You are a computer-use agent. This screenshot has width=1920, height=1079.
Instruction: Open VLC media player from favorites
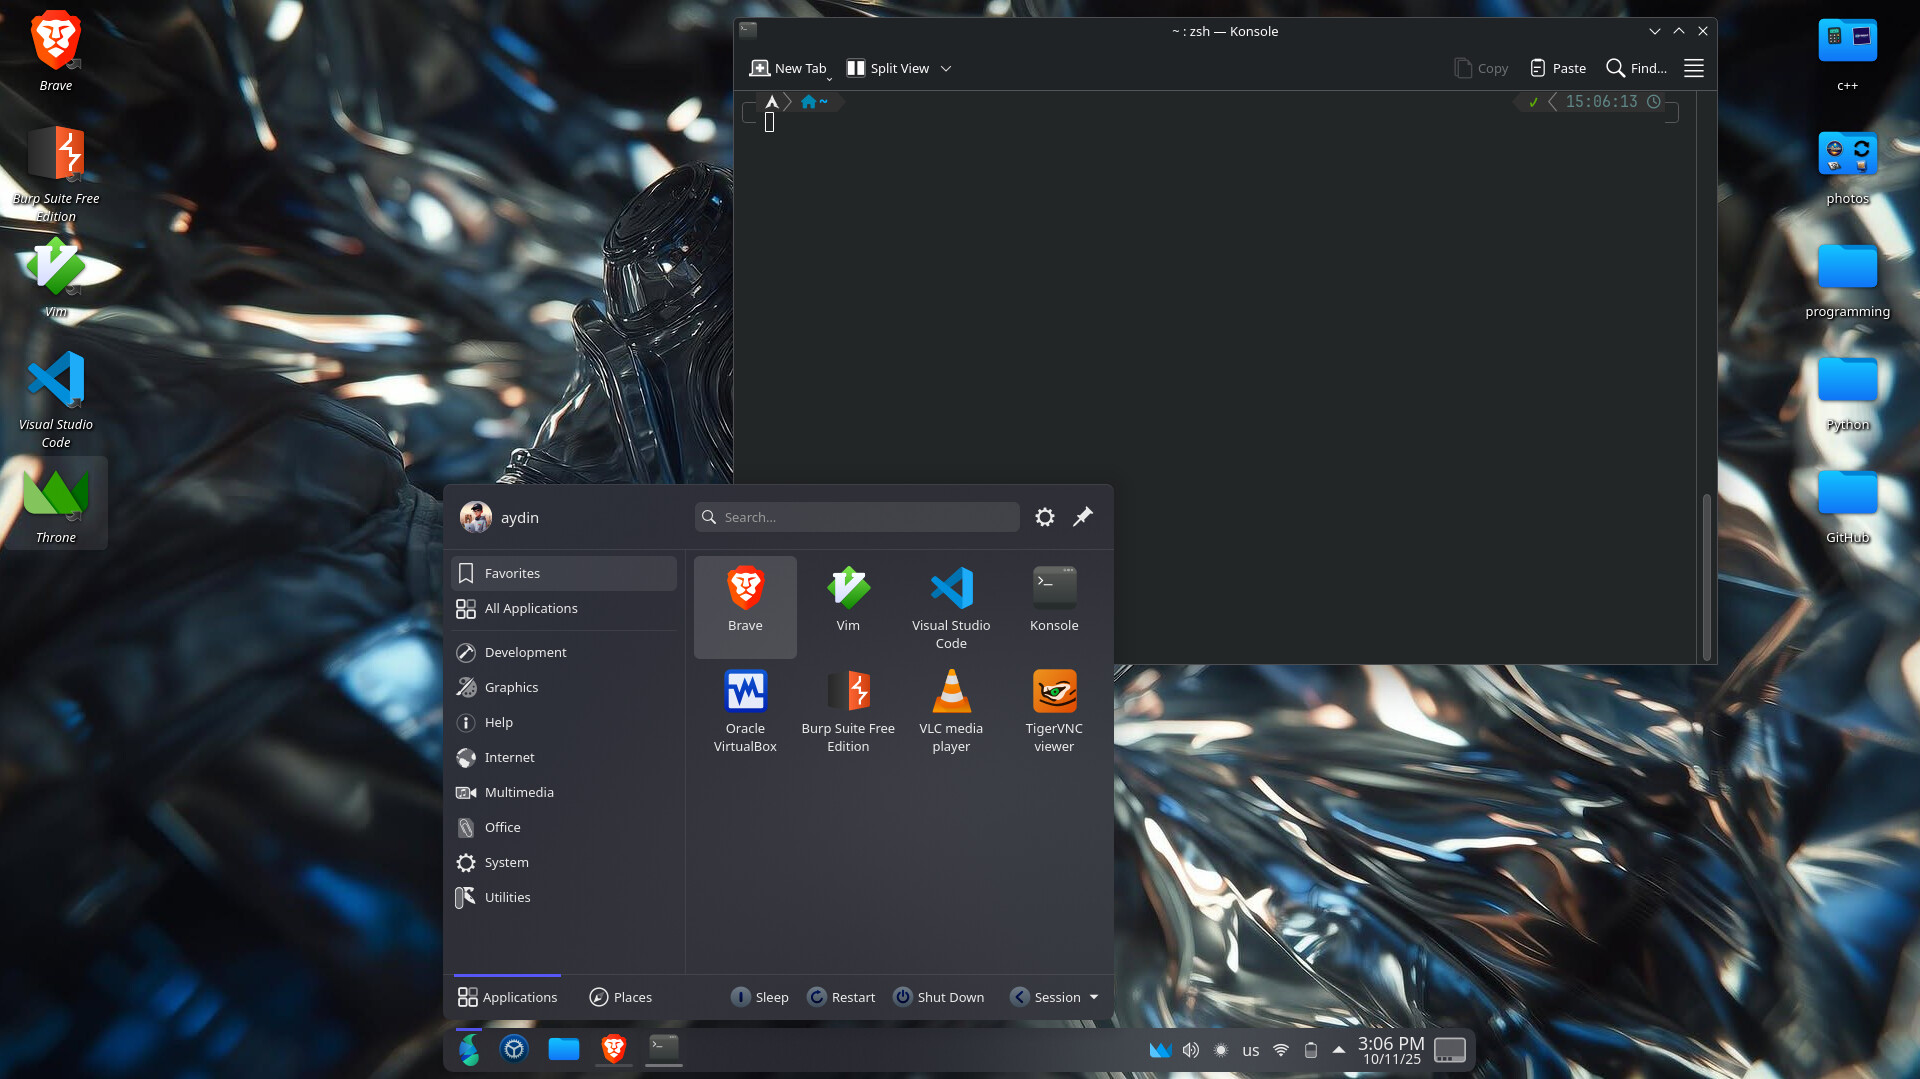[x=951, y=709]
